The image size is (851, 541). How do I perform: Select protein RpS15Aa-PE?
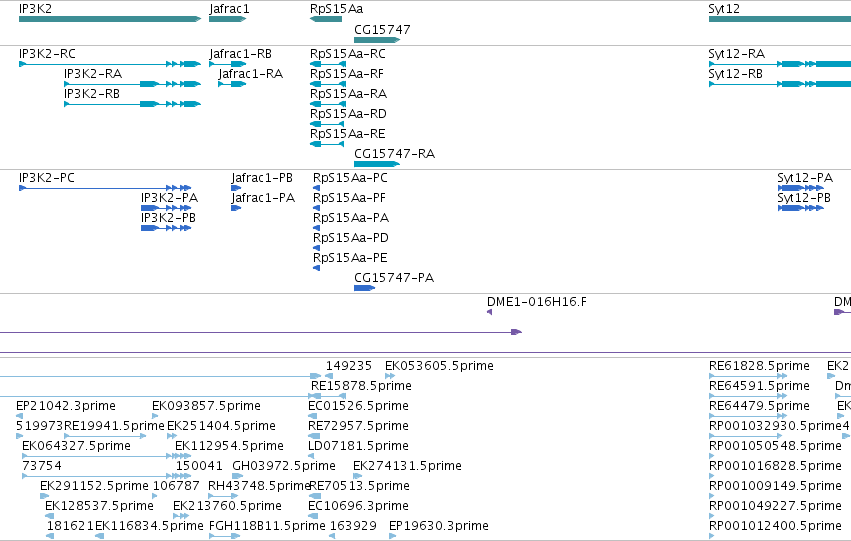point(316,268)
